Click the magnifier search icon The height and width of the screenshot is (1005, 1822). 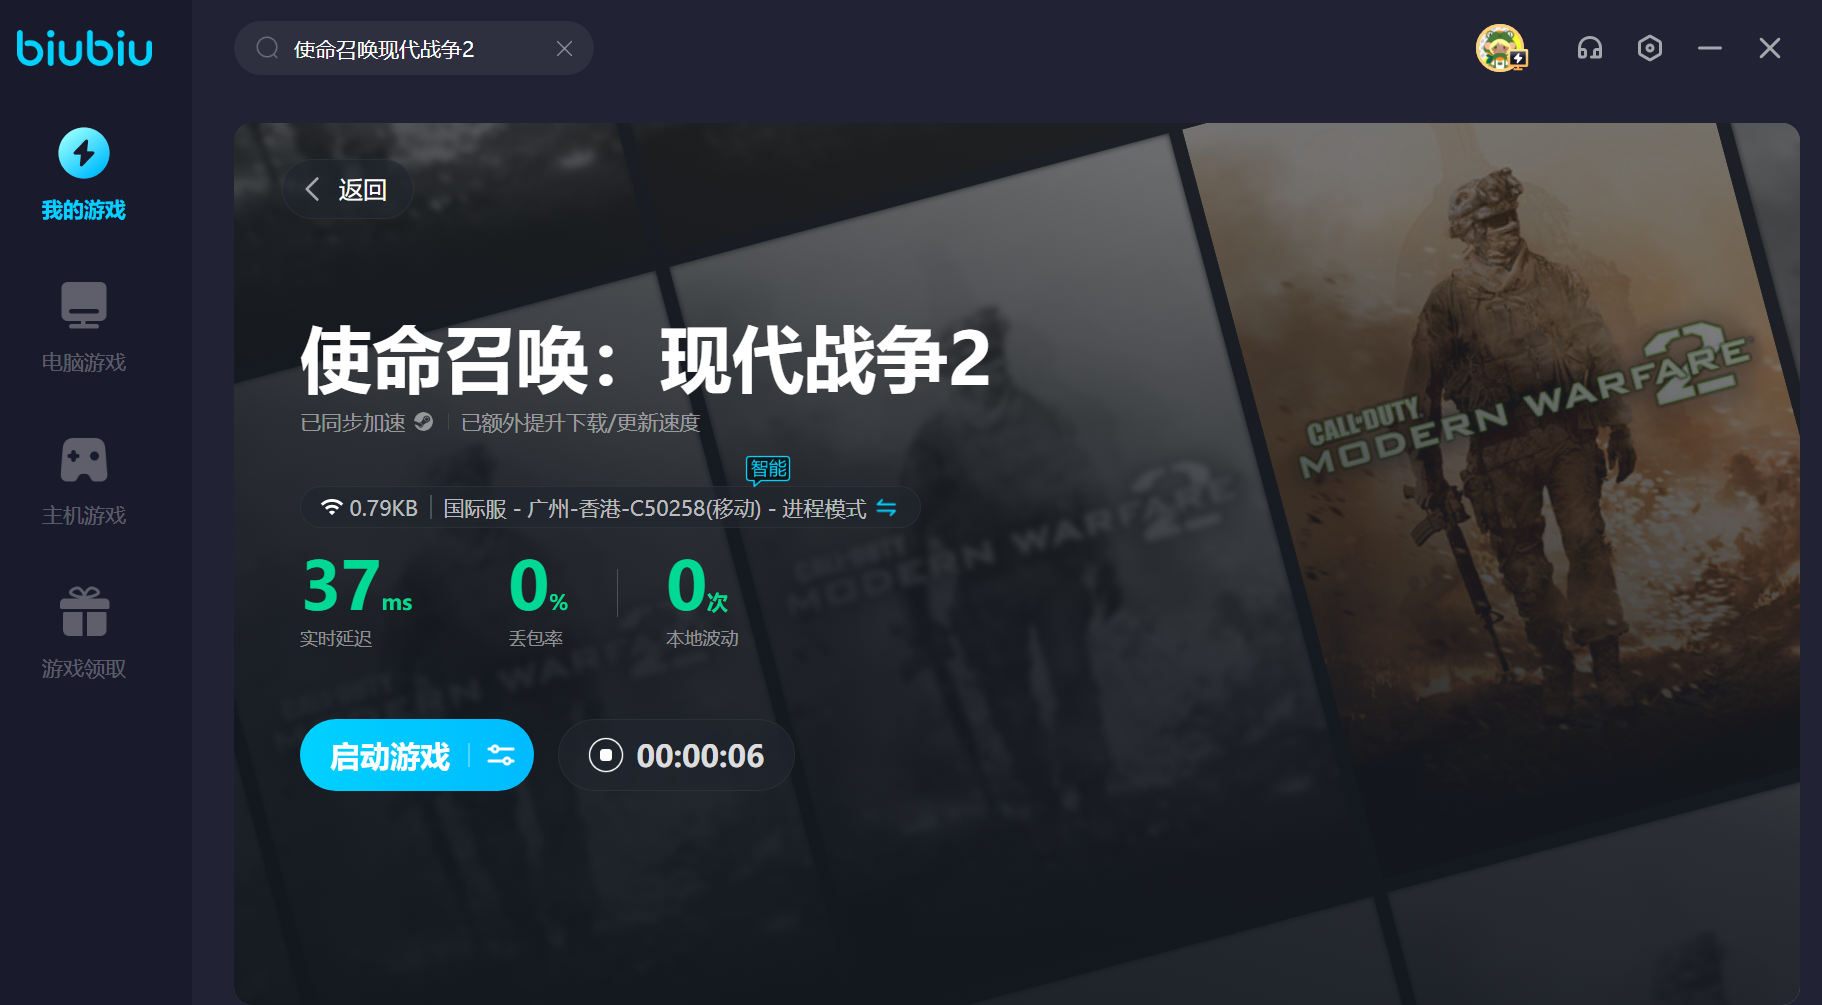[x=267, y=48]
